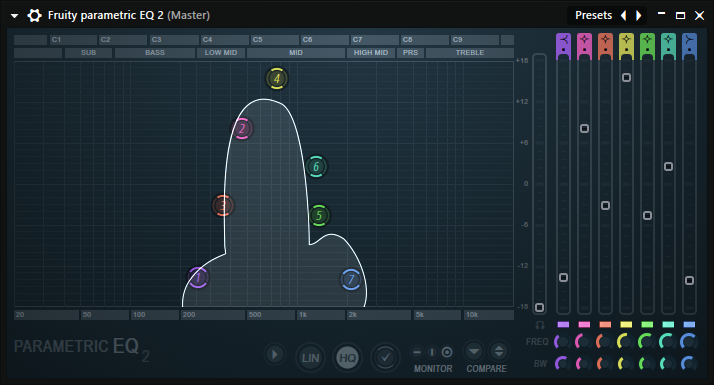Select the next preset arrow

point(638,15)
